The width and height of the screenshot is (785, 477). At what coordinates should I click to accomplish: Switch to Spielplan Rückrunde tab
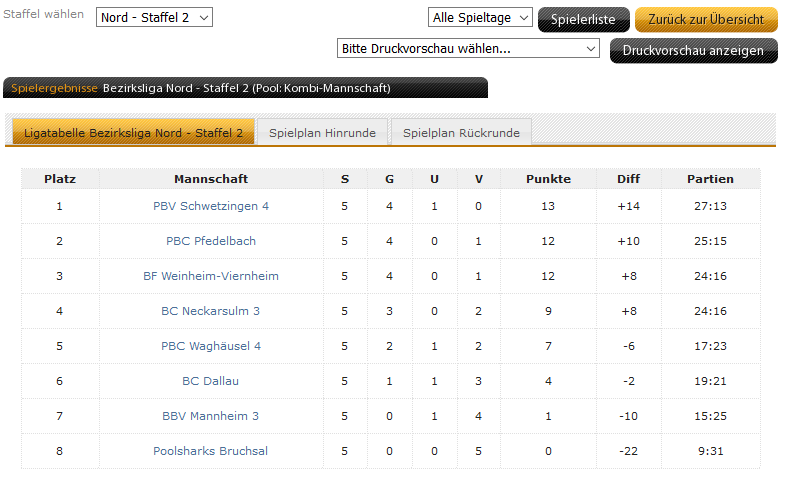(x=459, y=133)
